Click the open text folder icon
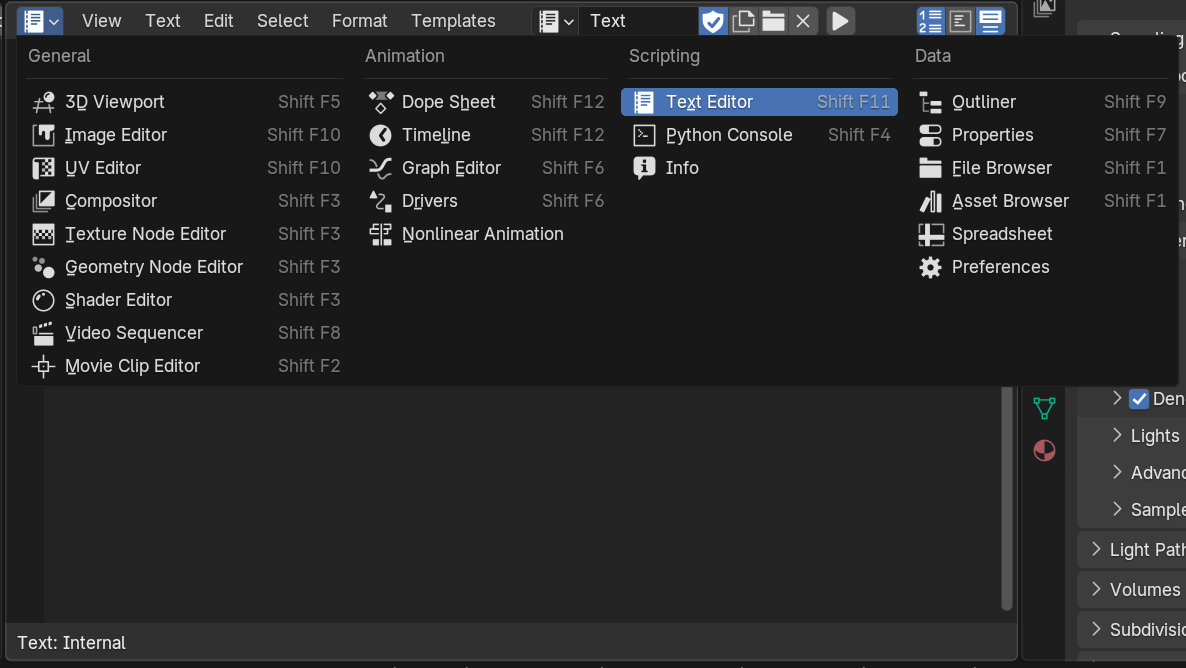Viewport: 1186px width, 668px height. [773, 21]
